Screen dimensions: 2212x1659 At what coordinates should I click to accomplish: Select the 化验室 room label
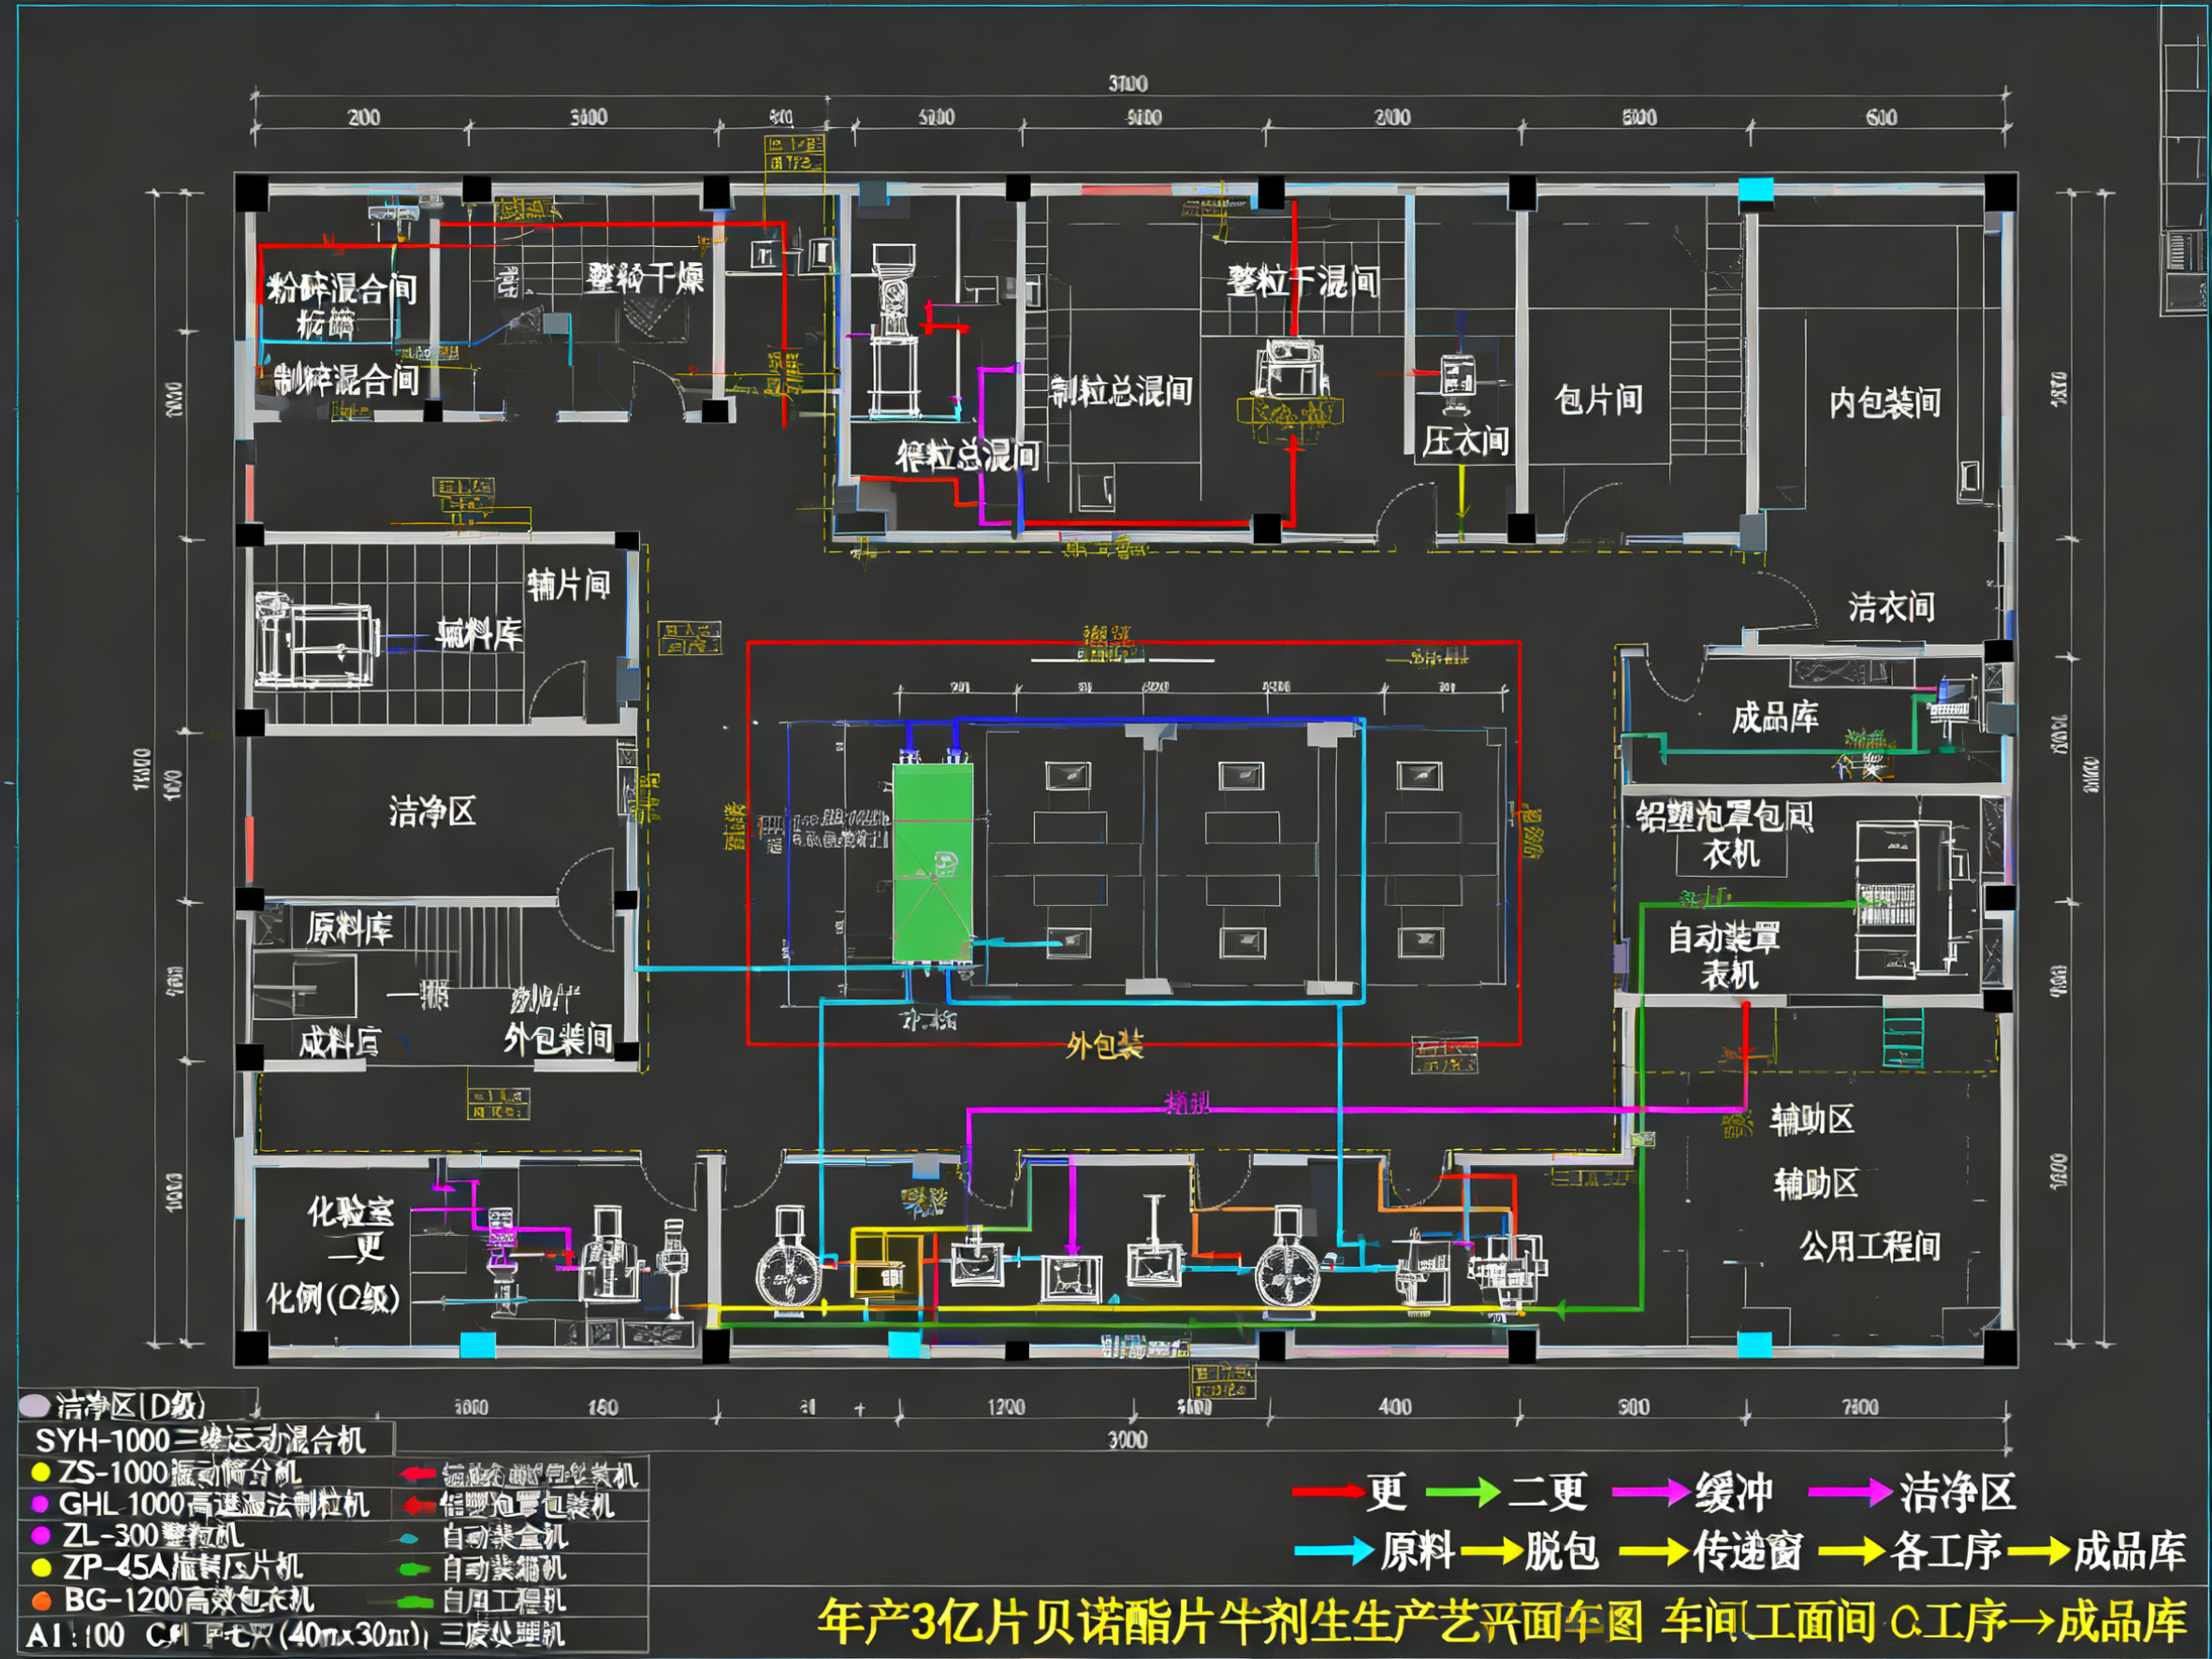pos(350,1212)
